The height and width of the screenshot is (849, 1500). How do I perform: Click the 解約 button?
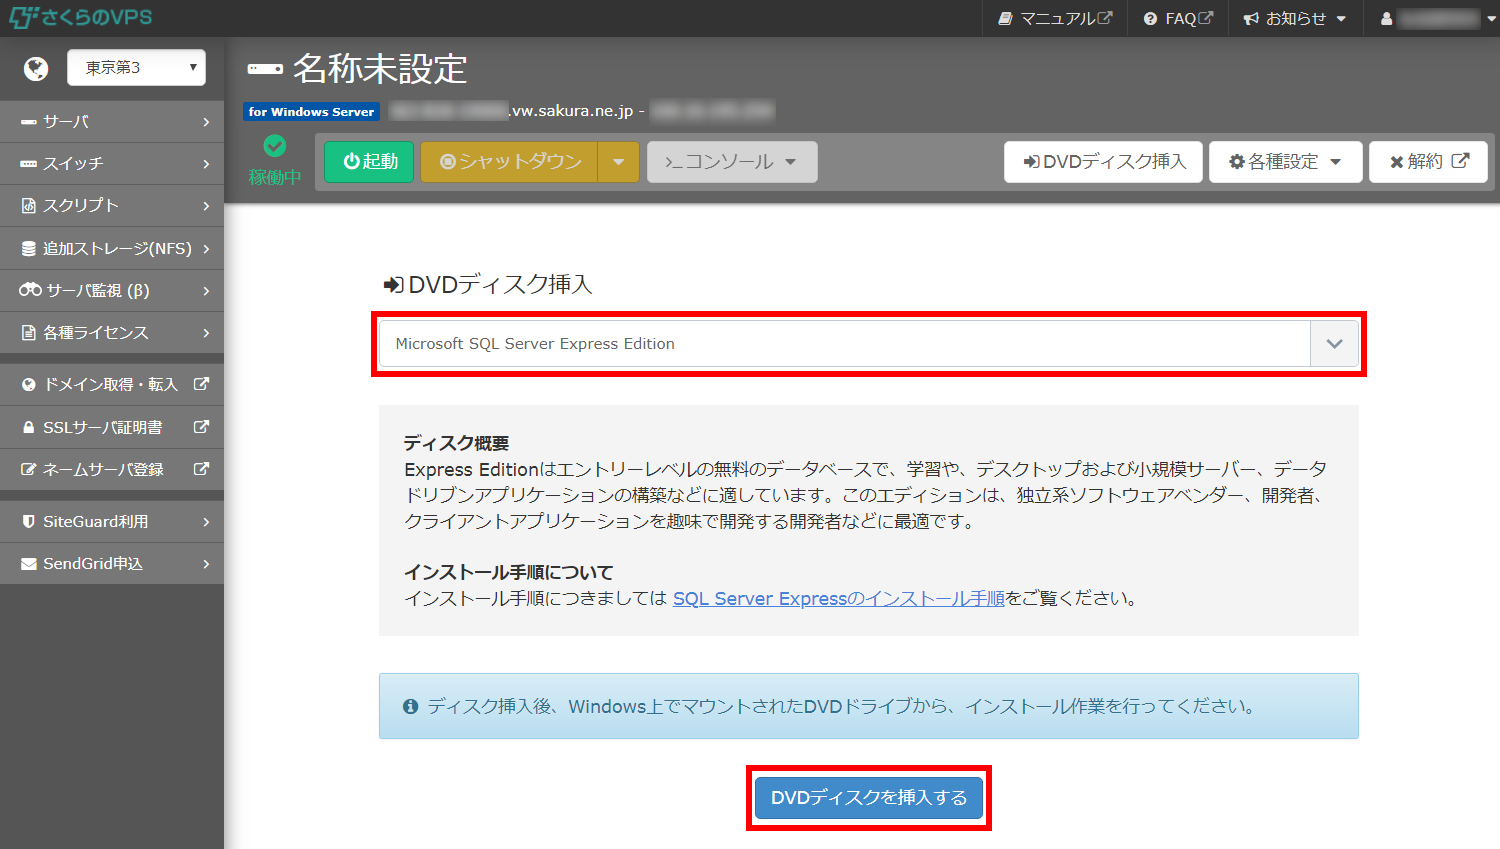(1429, 161)
